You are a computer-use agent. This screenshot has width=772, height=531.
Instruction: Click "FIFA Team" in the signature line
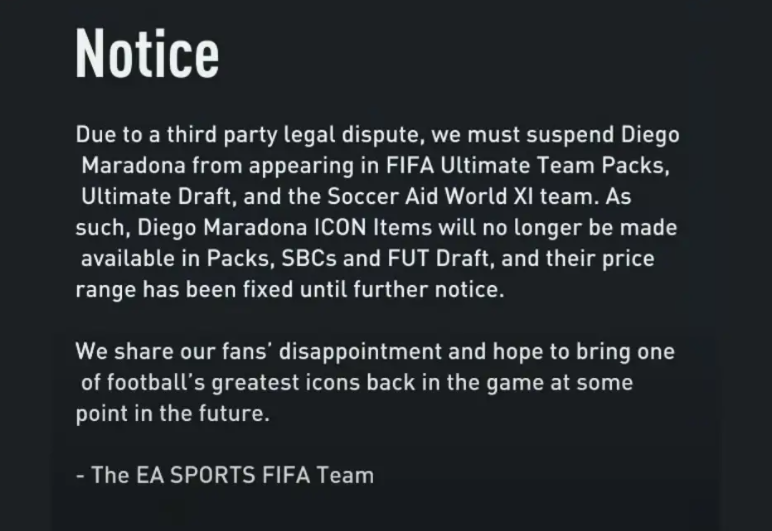[x=321, y=476]
